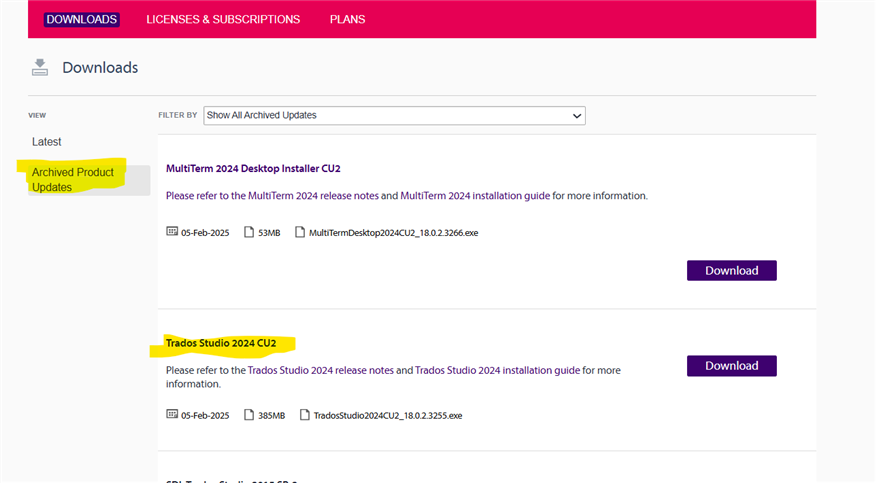Viewport: 876px width, 483px height.
Task: Click file size icon beside 53MB
Action: point(249,232)
